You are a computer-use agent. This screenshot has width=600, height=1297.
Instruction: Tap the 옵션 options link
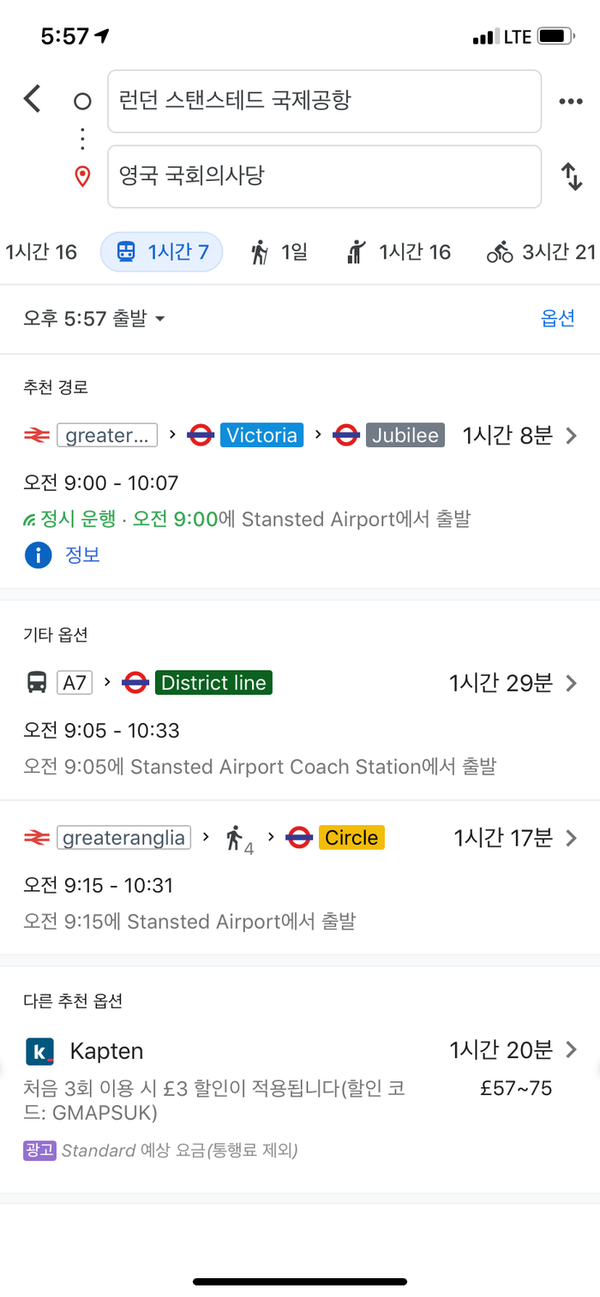[557, 319]
